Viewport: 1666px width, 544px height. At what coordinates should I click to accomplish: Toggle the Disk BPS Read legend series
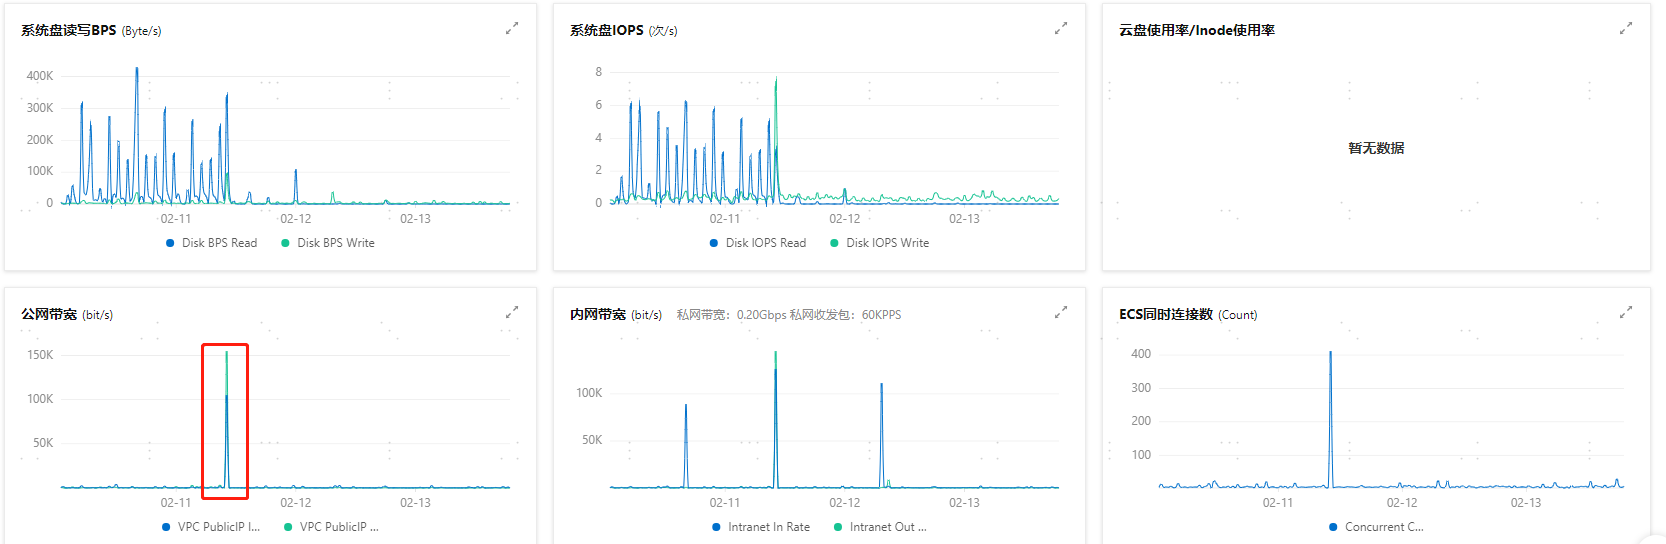tap(211, 243)
